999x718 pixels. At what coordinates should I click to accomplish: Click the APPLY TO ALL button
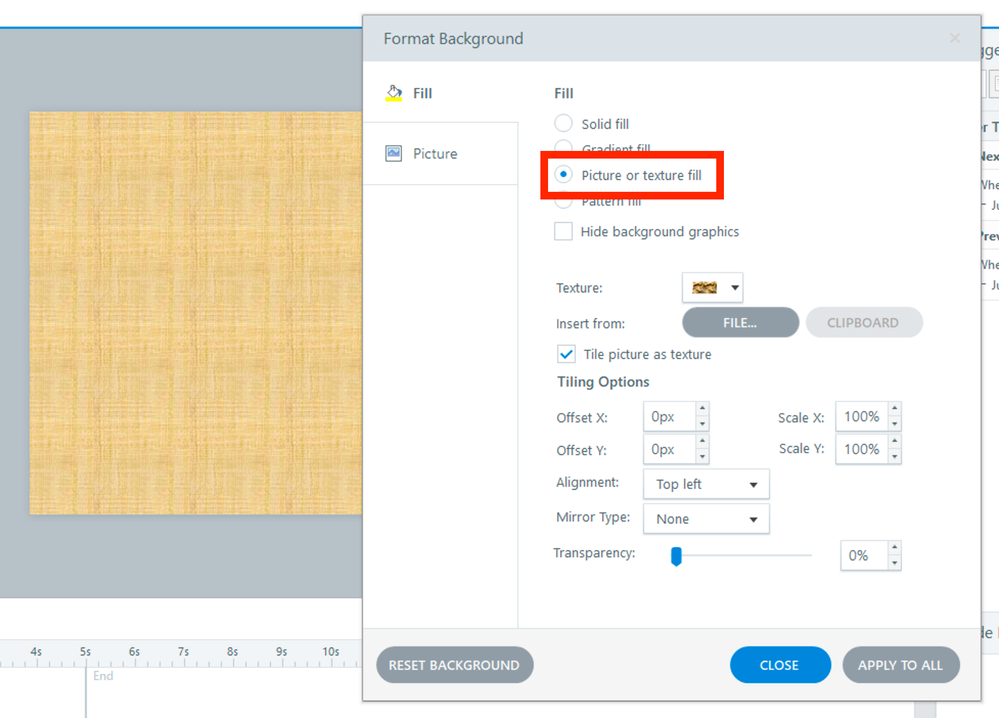coord(901,665)
